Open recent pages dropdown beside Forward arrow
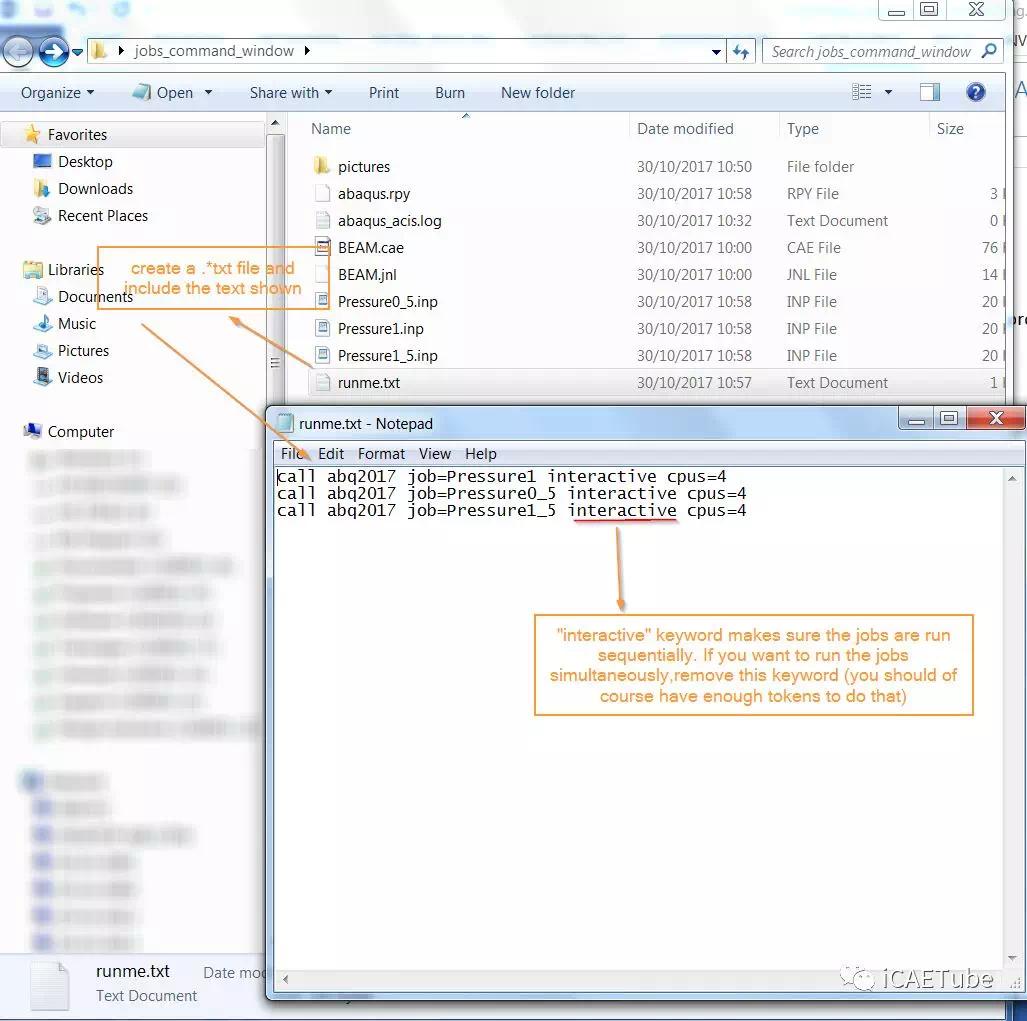 (77, 52)
